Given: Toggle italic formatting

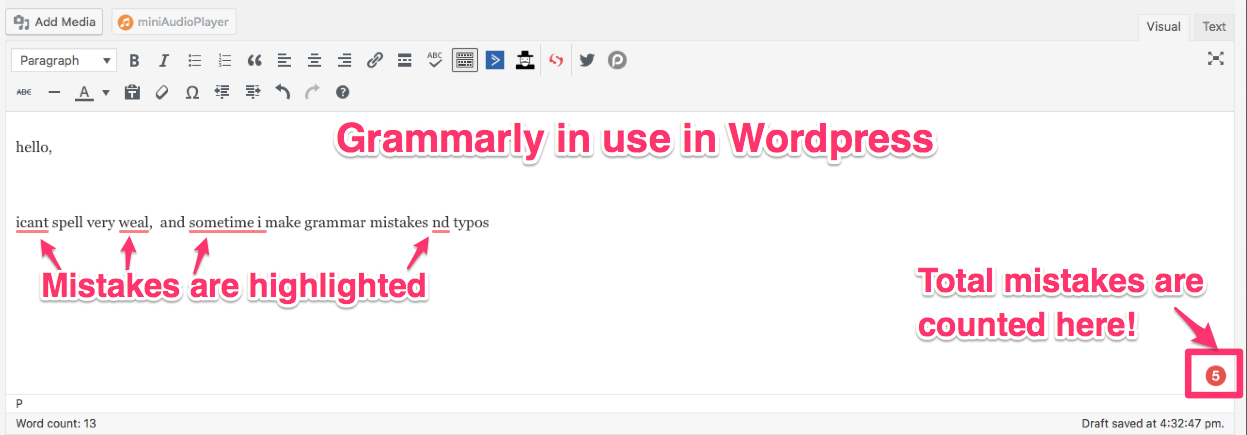Looking at the screenshot, I should tap(164, 60).
